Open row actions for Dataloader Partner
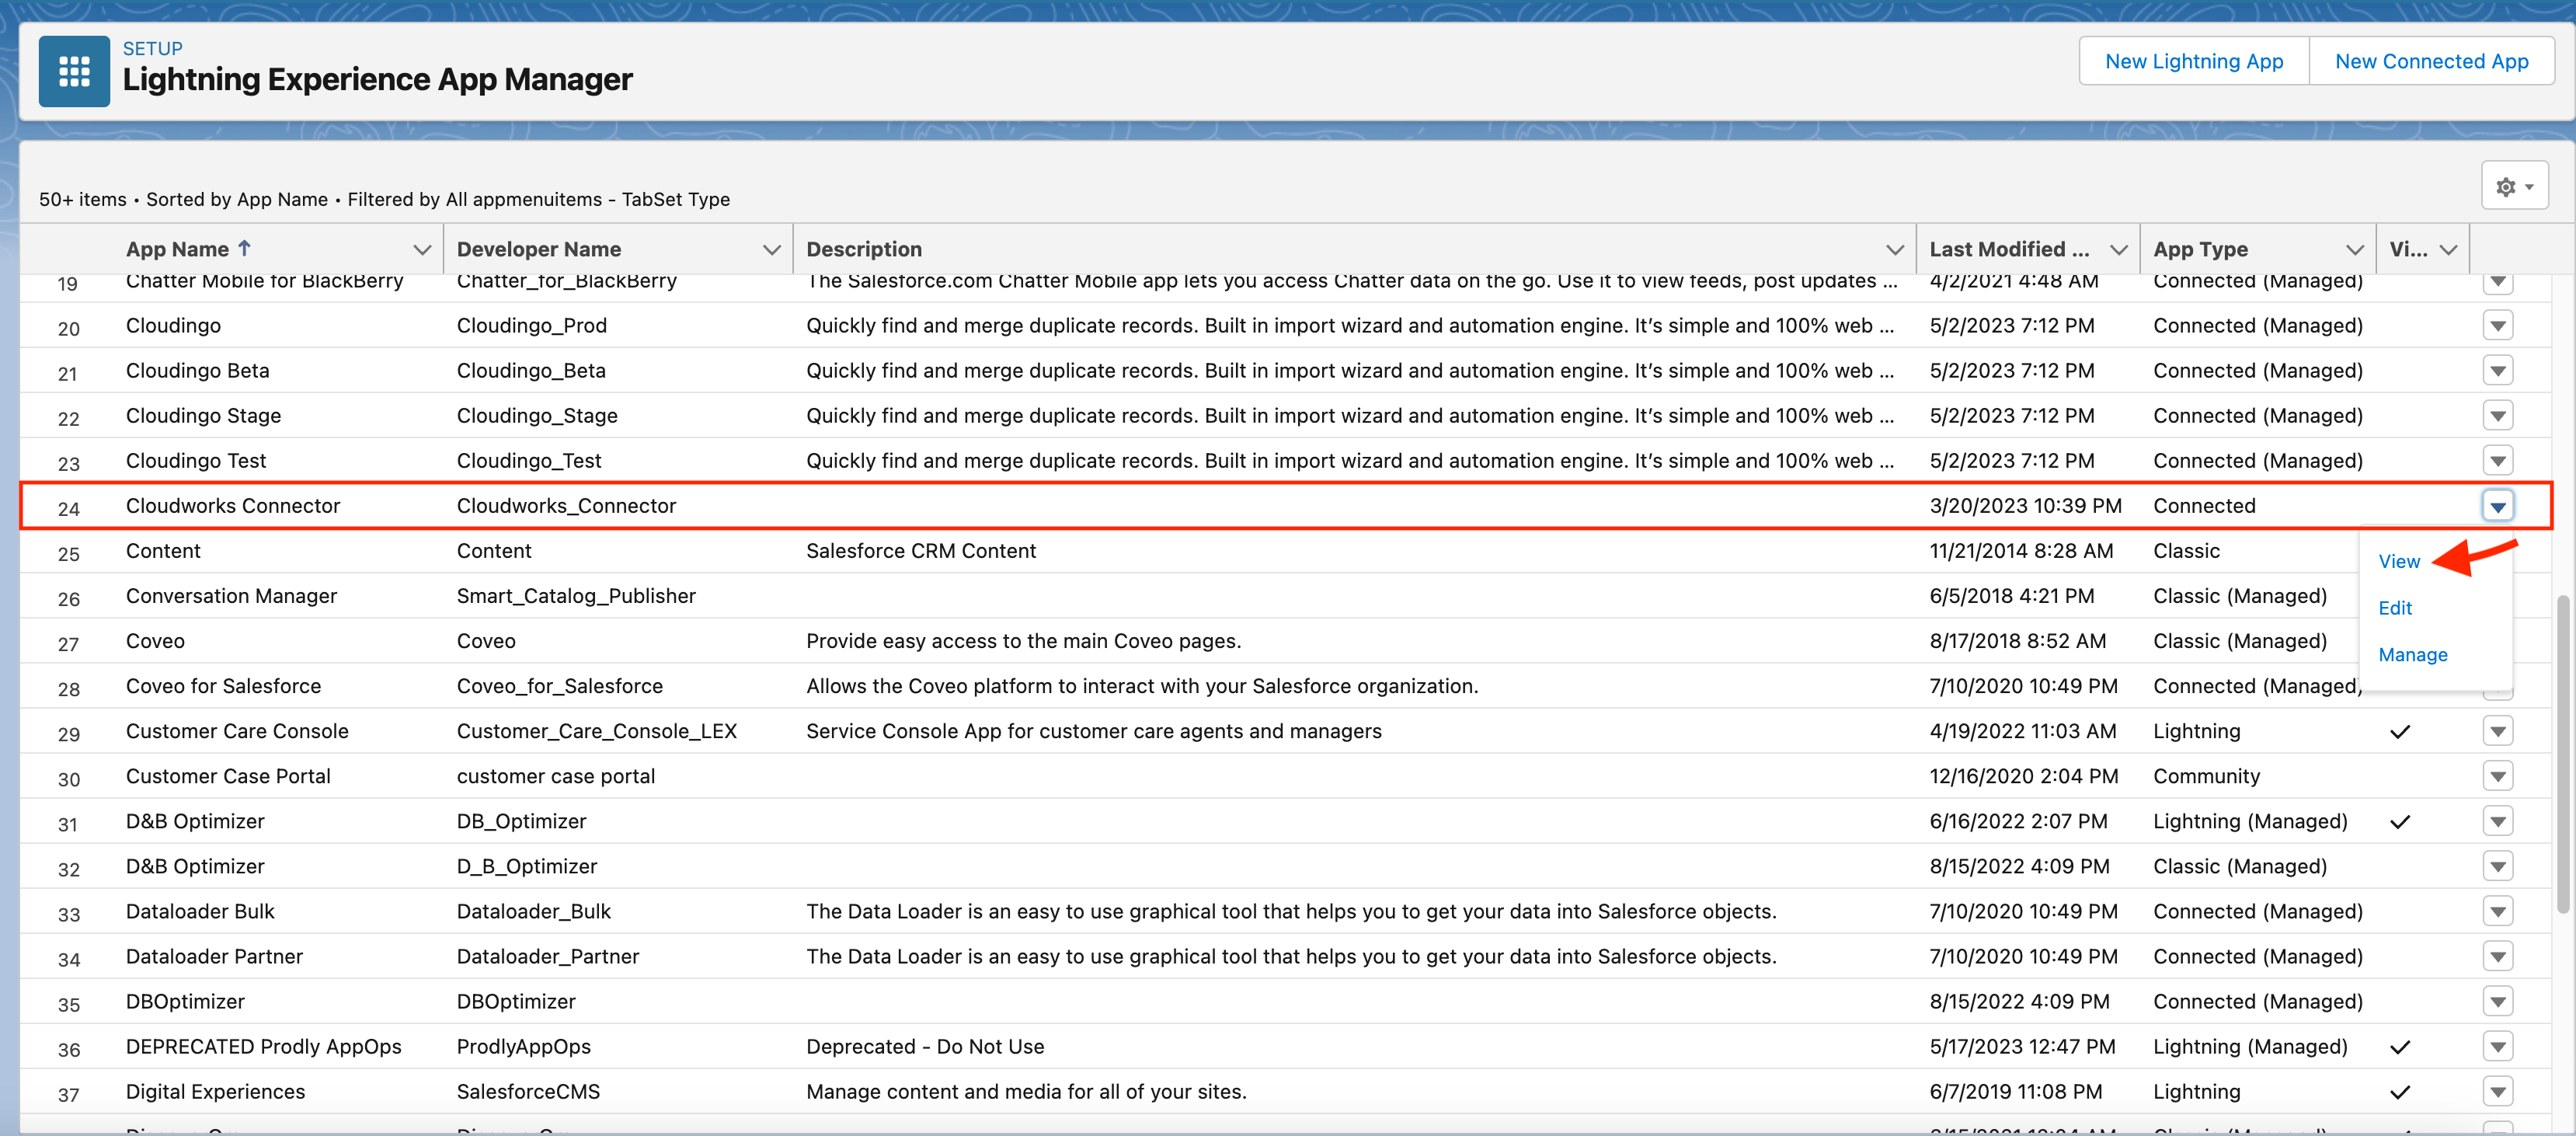This screenshot has width=2576, height=1136. tap(2497, 956)
